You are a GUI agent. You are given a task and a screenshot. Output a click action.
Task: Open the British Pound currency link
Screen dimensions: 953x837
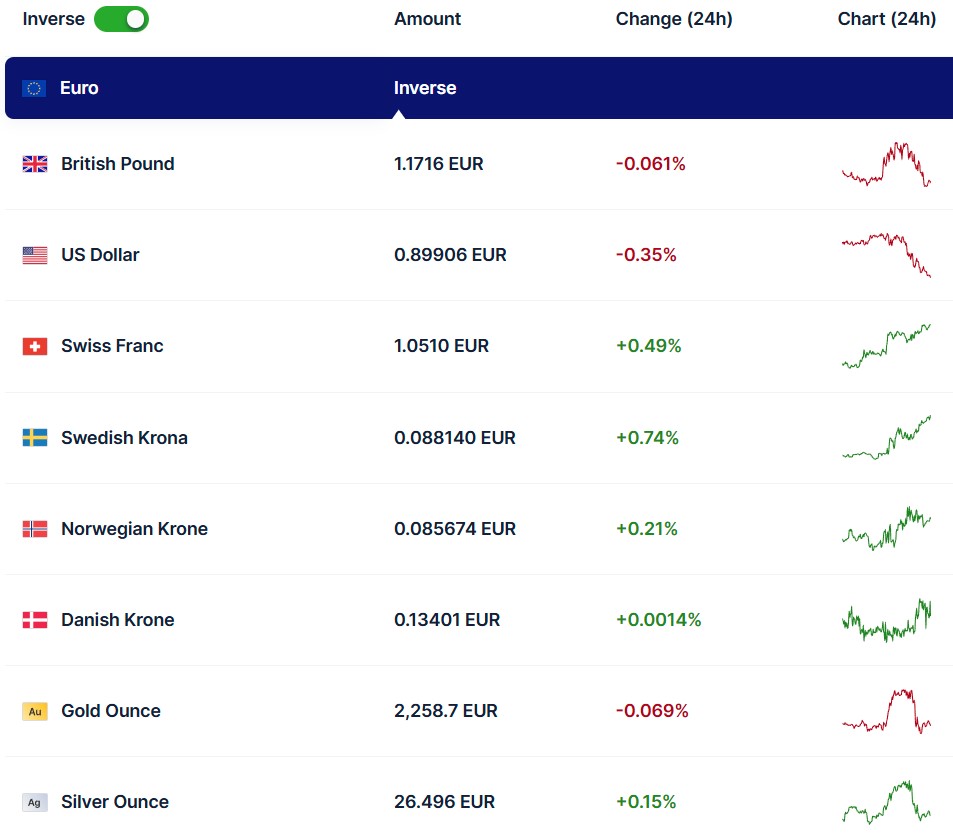[117, 164]
